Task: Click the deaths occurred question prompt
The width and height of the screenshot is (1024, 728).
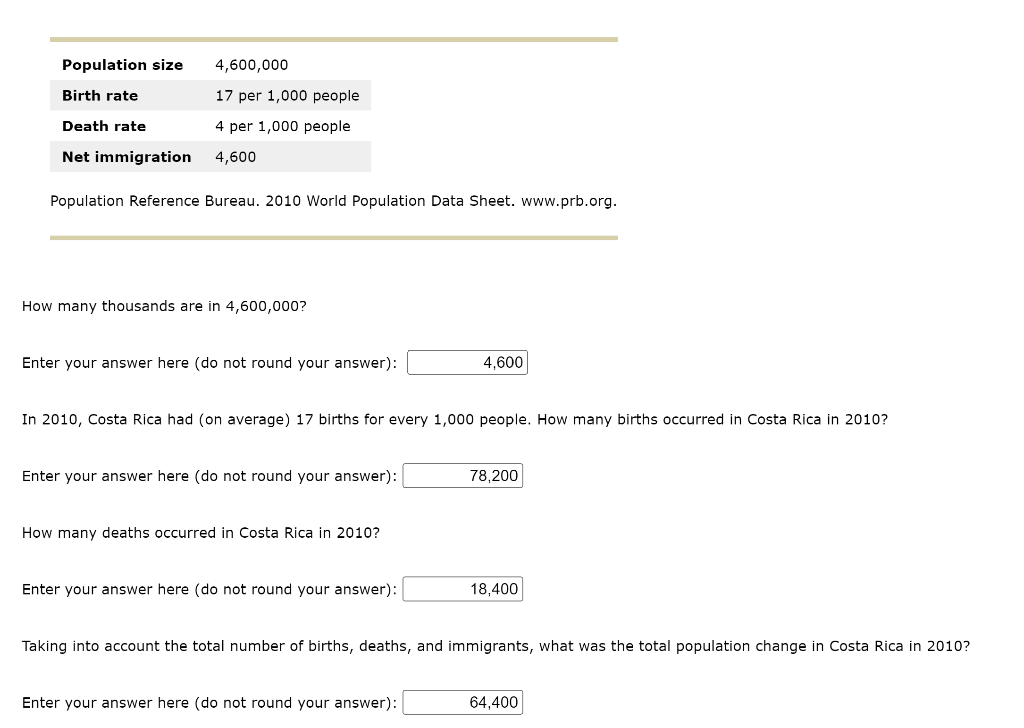Action: [x=200, y=532]
